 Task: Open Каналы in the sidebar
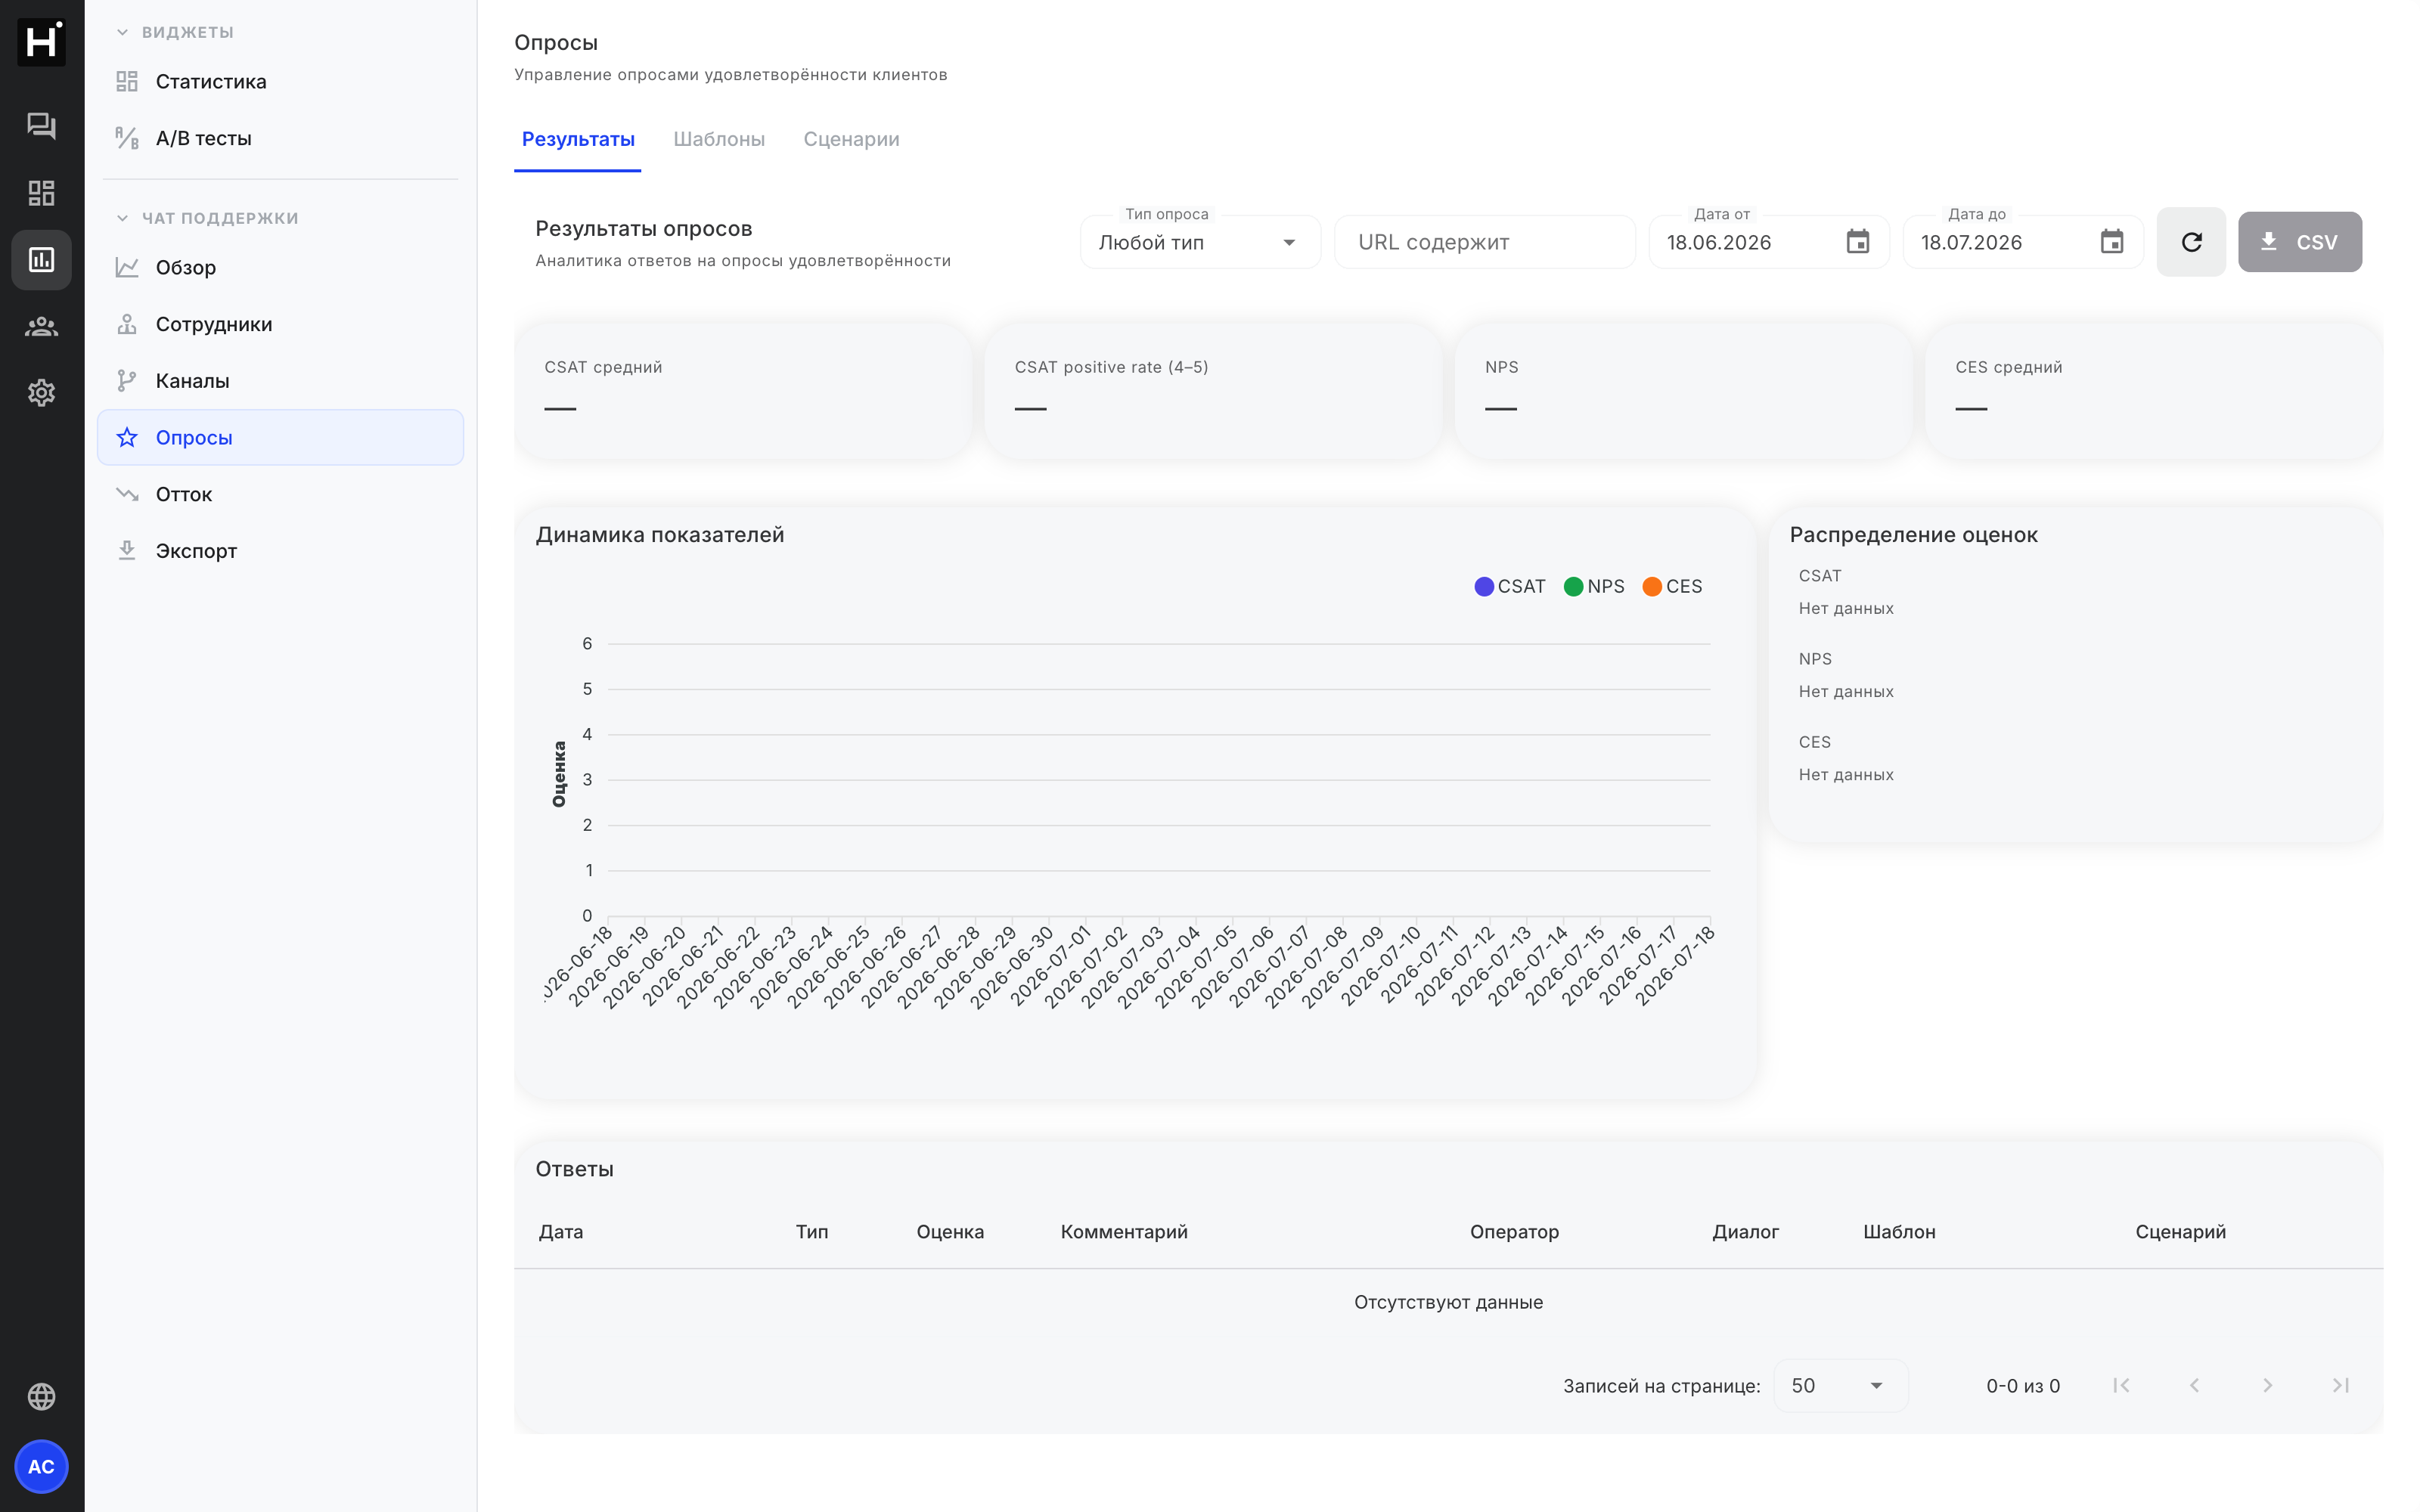tap(280, 381)
